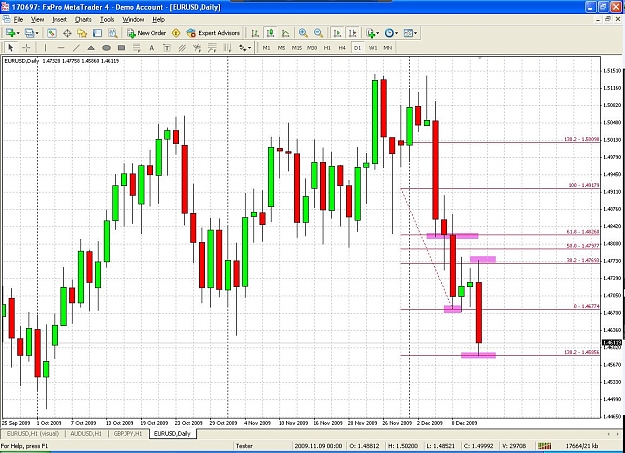625x453 pixels.
Task: Select pink rectangle at Fibonacci 61.8 level
Action: pyautogui.click(x=452, y=236)
